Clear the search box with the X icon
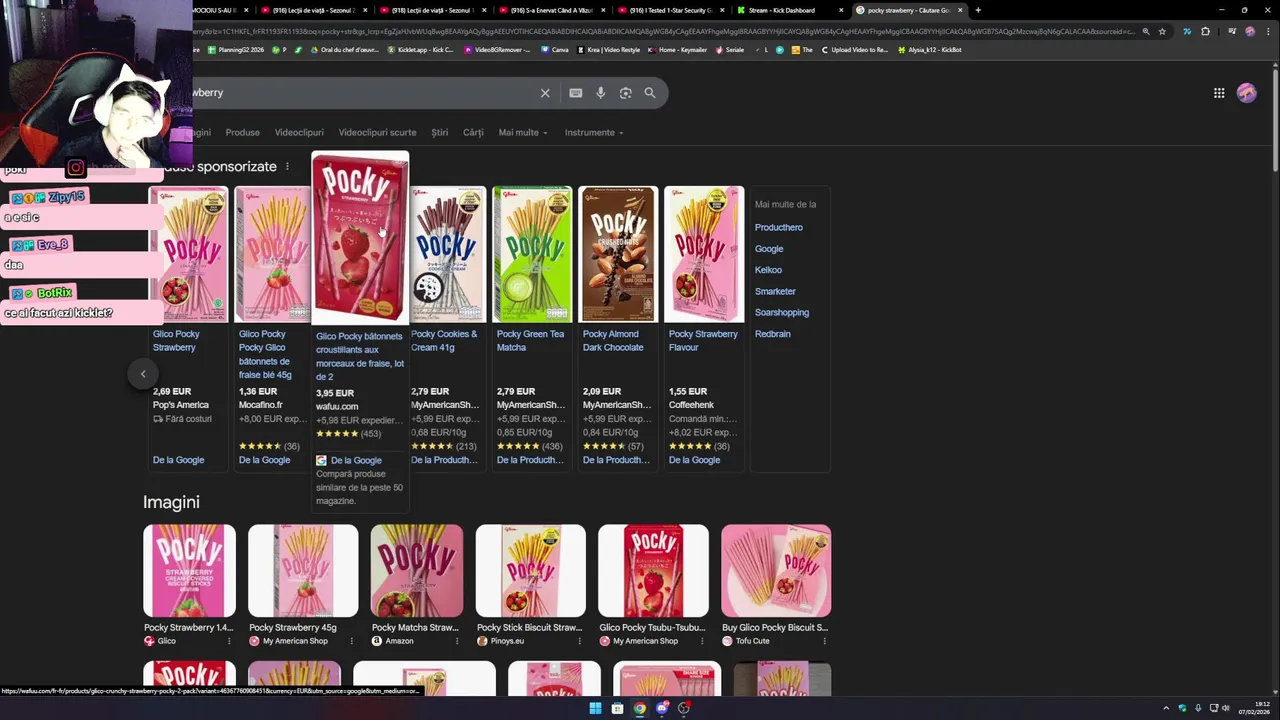Viewport: 1280px width, 720px height. tap(545, 93)
